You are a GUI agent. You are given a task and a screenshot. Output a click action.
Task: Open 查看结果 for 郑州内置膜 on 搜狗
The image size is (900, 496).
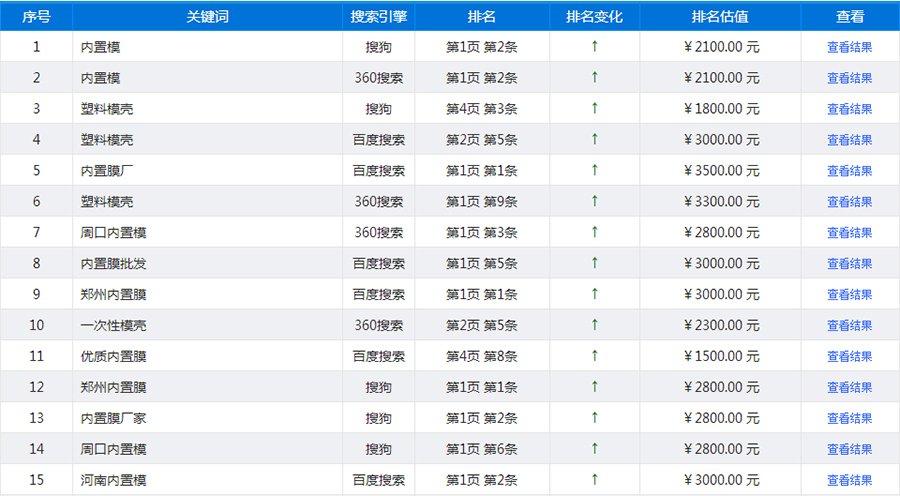pos(849,387)
